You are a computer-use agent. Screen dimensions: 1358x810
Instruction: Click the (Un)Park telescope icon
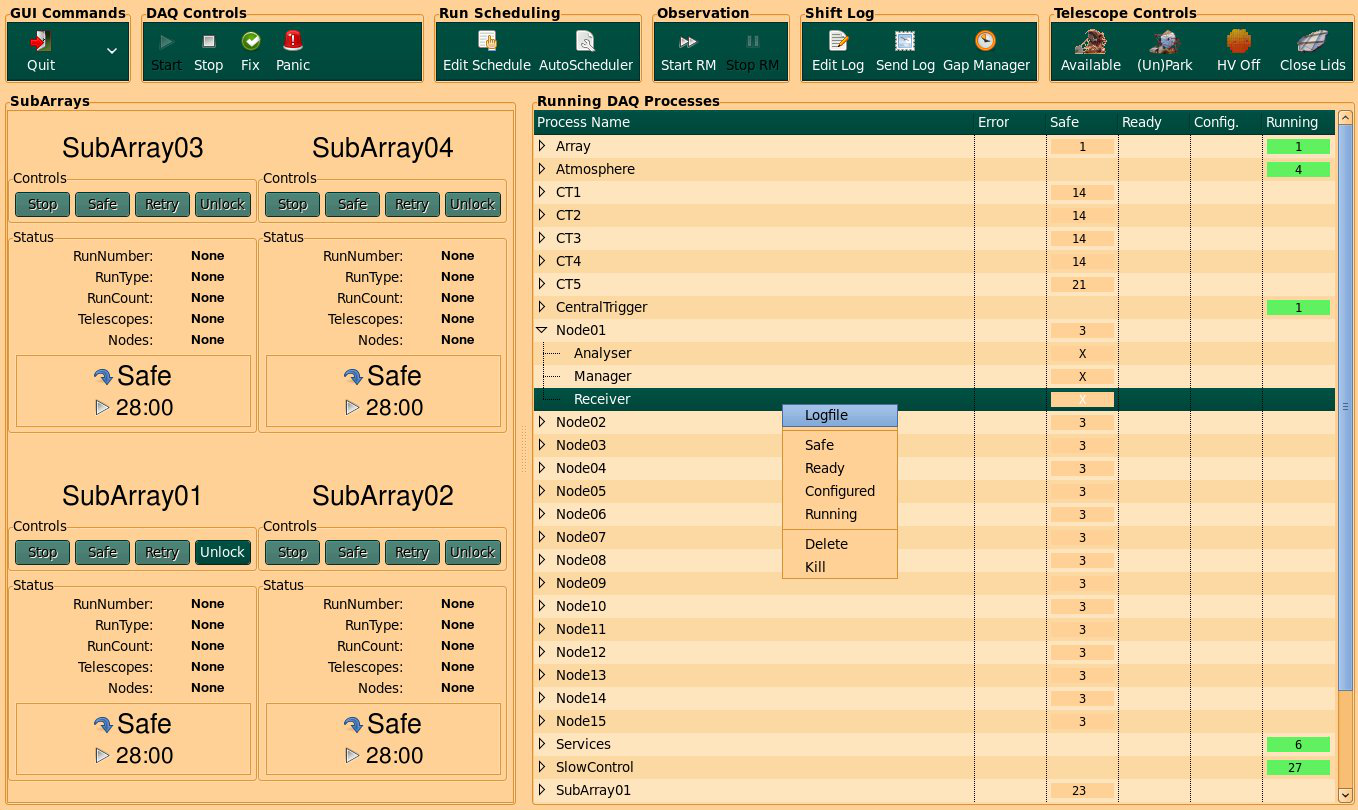tap(1165, 41)
